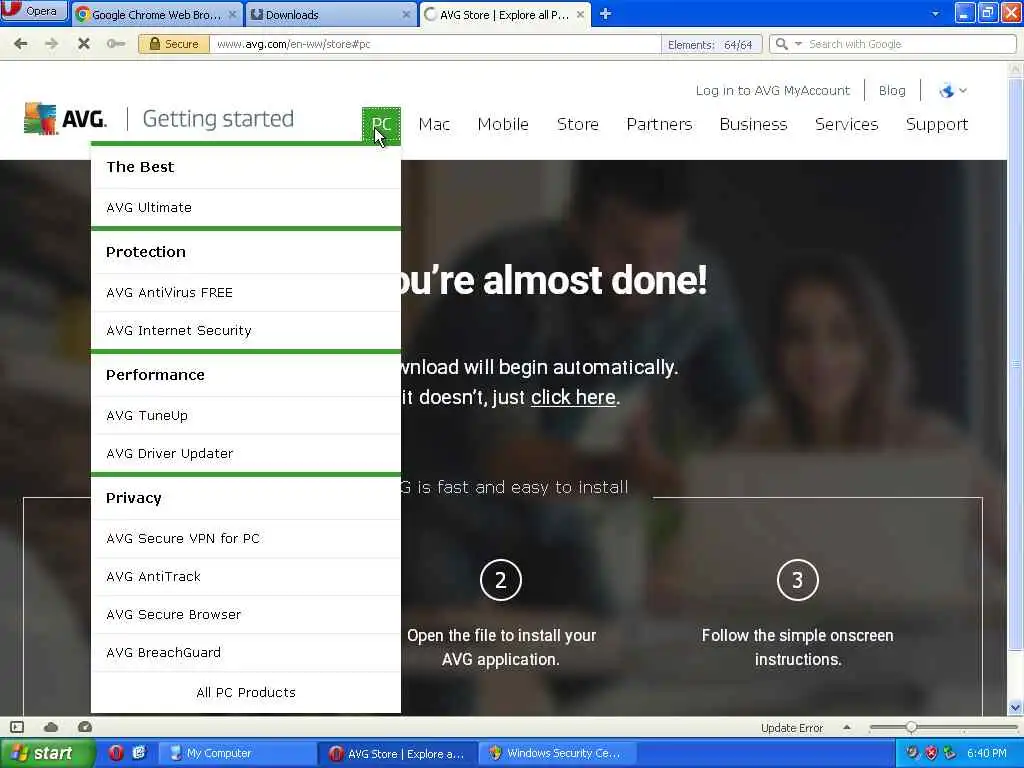The image size is (1024, 768).
Task: Click the 'click here' download link
Action: pos(573,397)
